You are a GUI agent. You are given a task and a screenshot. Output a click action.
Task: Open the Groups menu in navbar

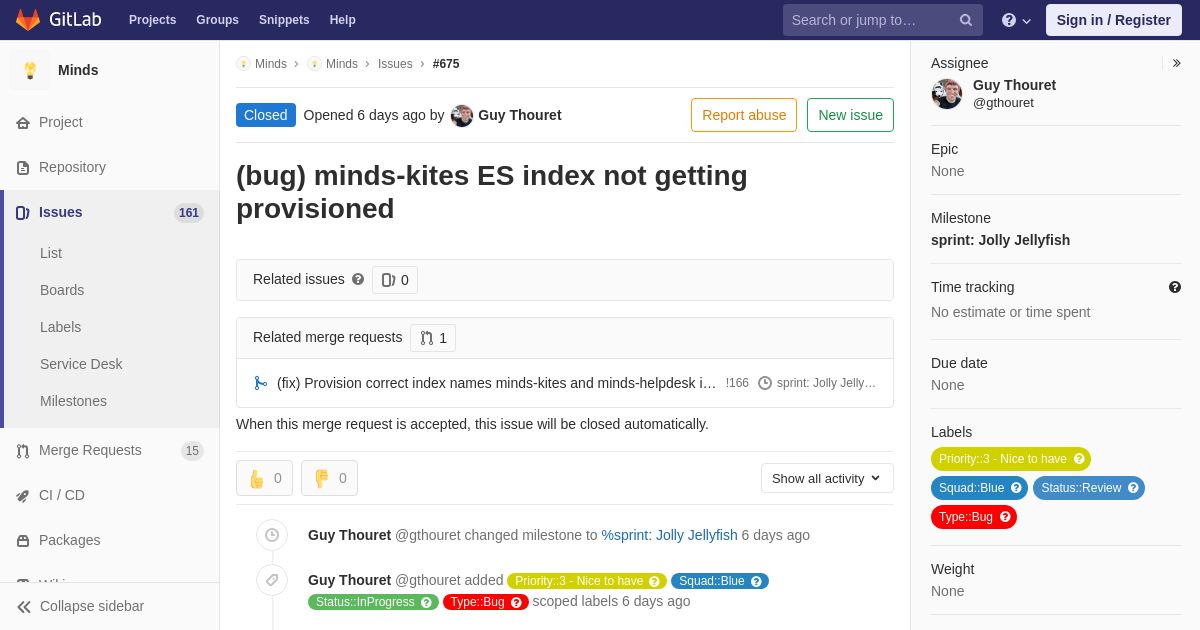click(217, 20)
